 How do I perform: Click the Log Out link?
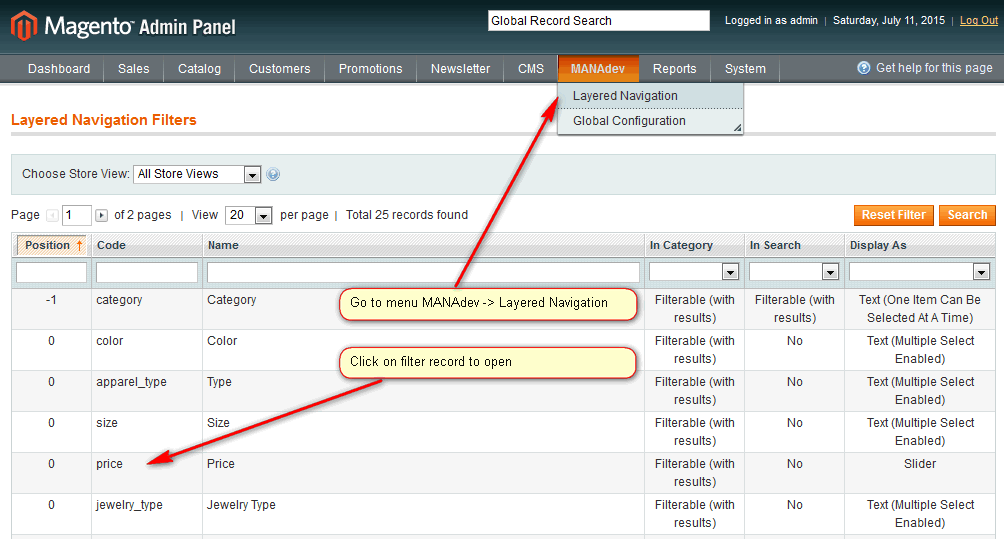coord(978,20)
